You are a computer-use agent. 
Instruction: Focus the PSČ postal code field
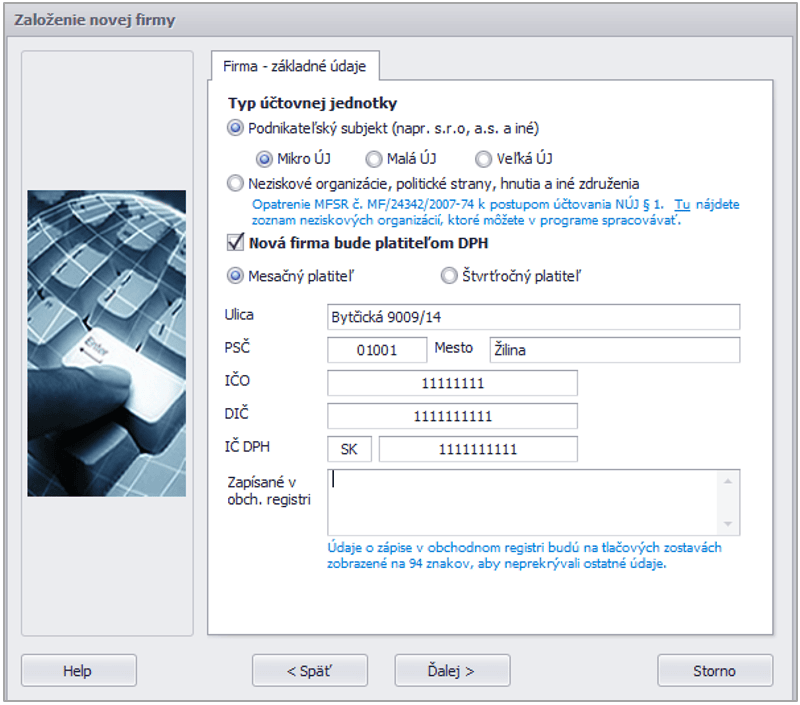[x=377, y=350]
